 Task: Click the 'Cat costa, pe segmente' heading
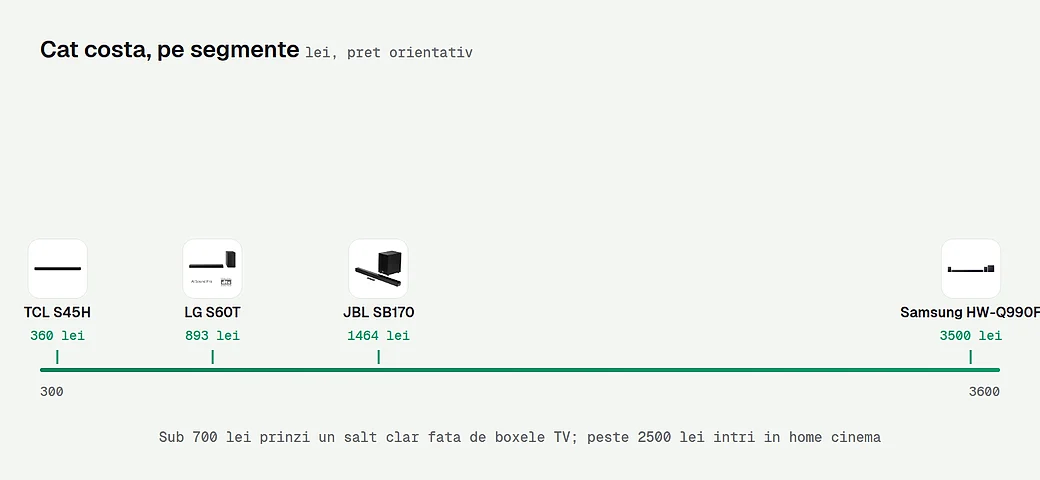click(169, 50)
